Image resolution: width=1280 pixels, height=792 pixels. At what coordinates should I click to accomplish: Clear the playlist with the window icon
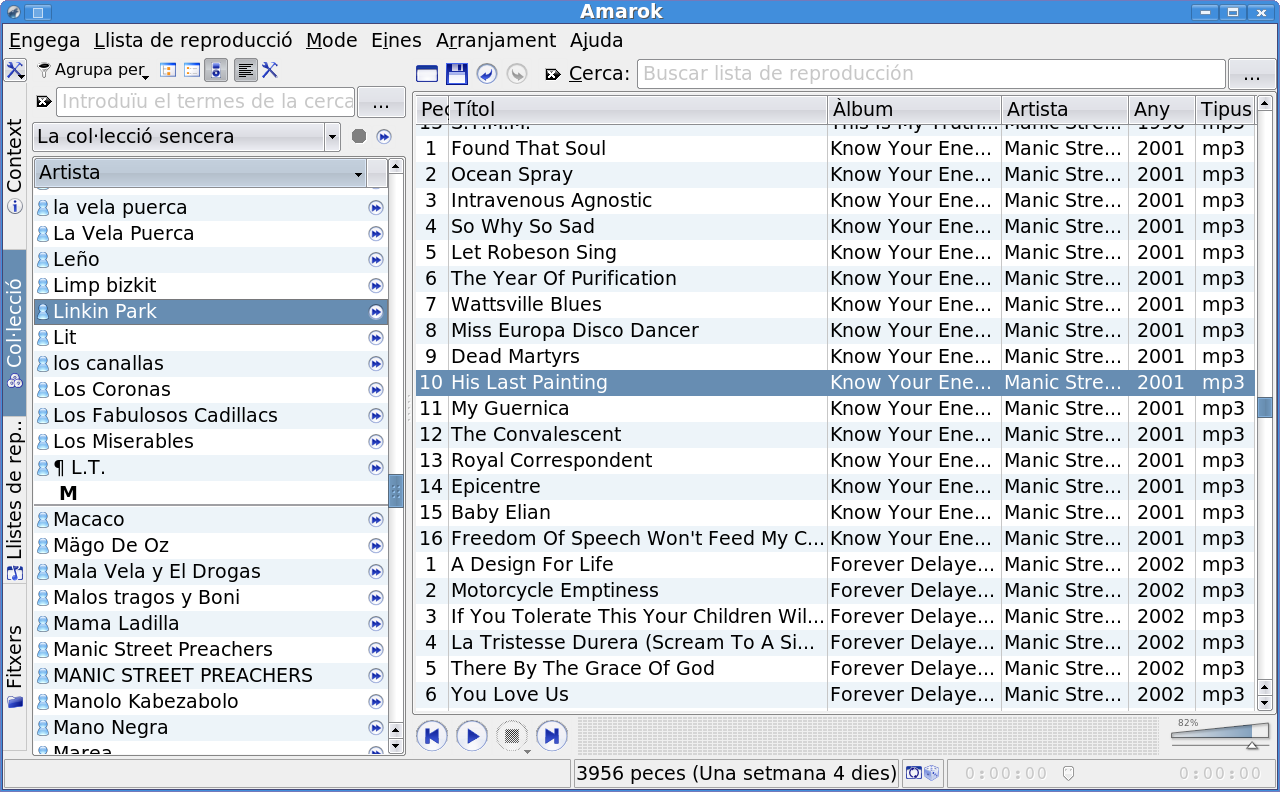(x=427, y=73)
